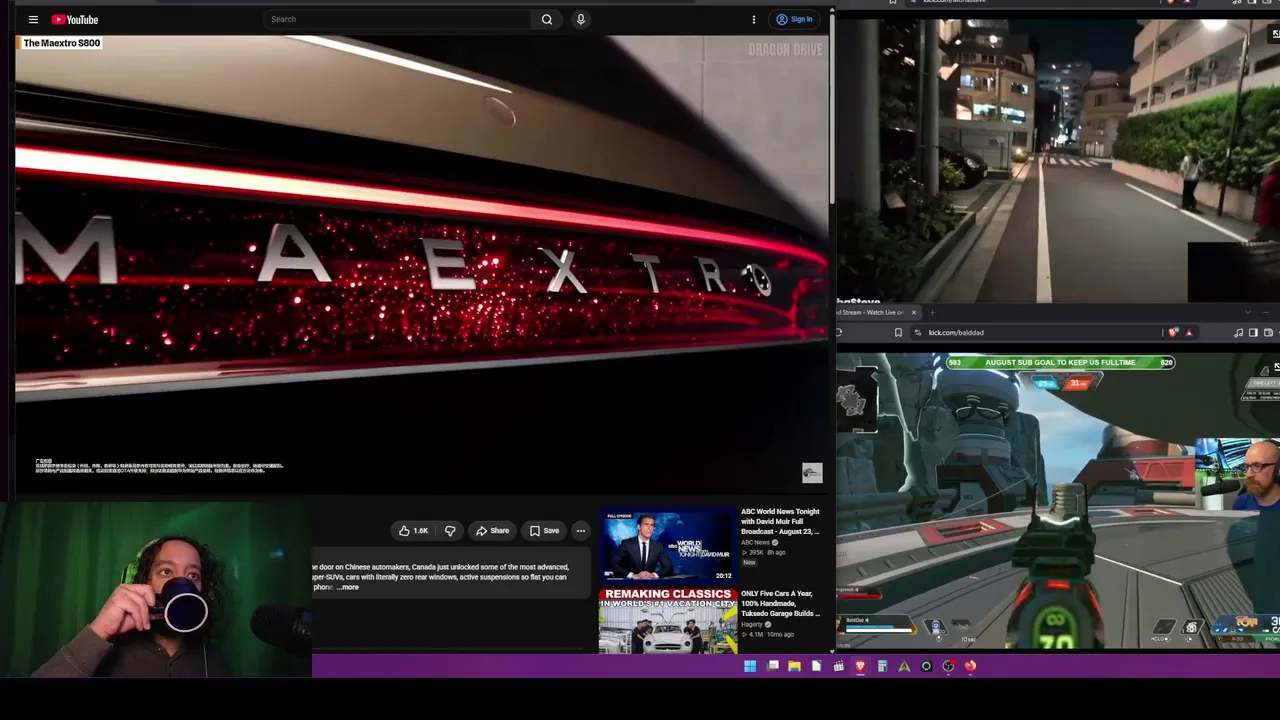
Task: Click the night street stream video
Action: click(x=1058, y=160)
